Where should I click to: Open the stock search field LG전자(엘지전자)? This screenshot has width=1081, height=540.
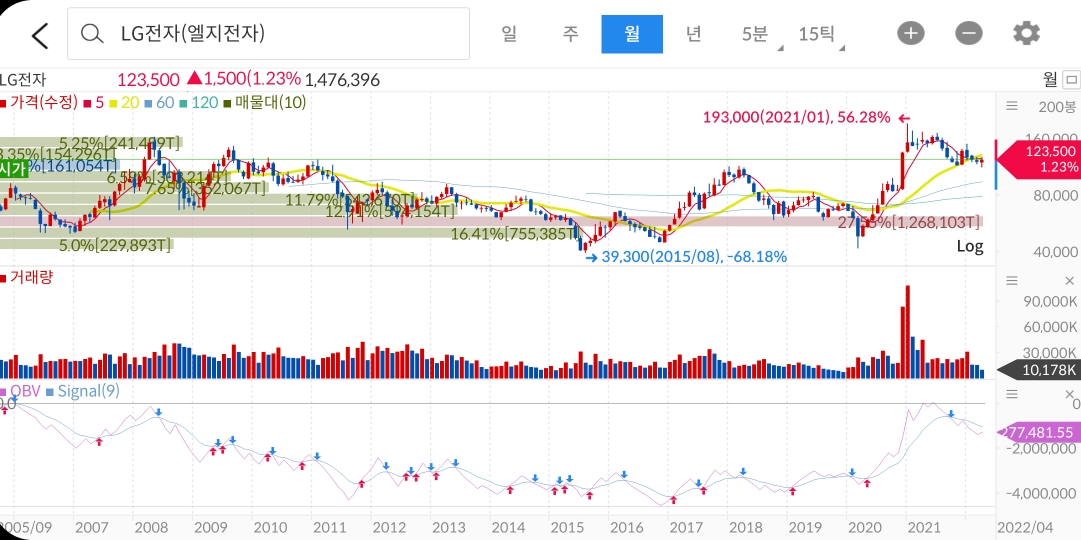[268, 33]
